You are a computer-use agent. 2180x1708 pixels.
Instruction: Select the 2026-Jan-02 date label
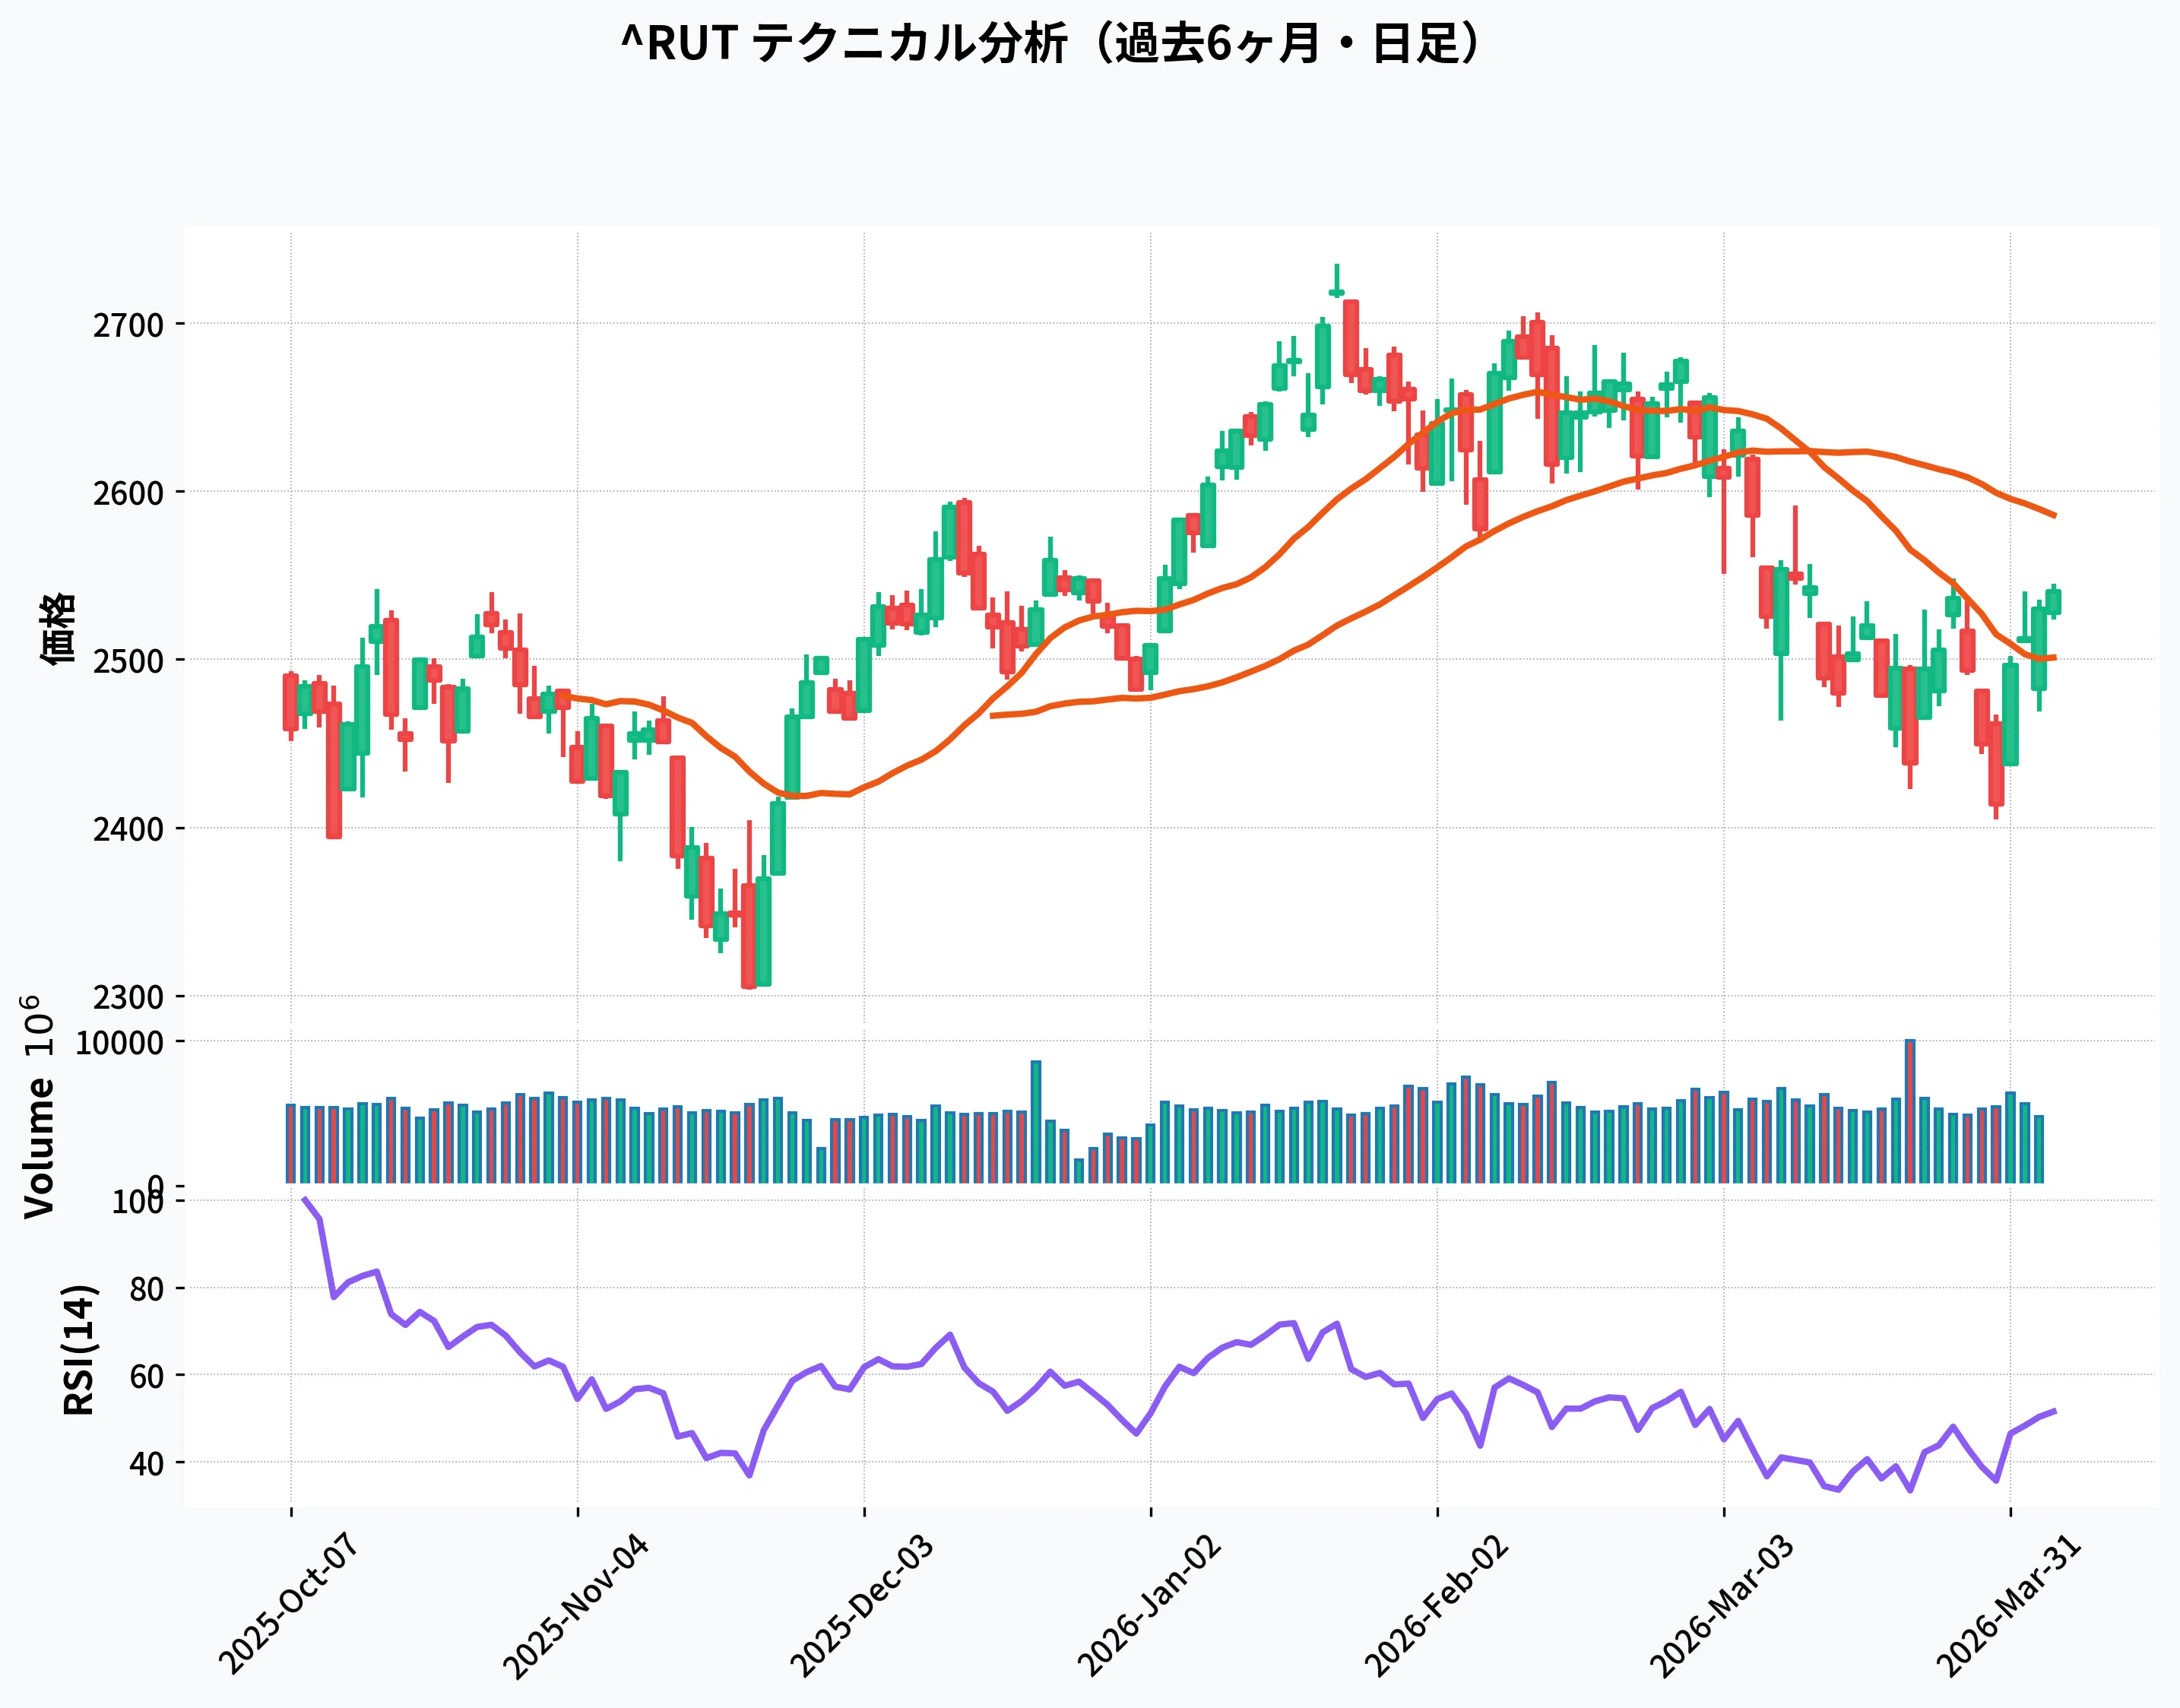coord(1149,1604)
